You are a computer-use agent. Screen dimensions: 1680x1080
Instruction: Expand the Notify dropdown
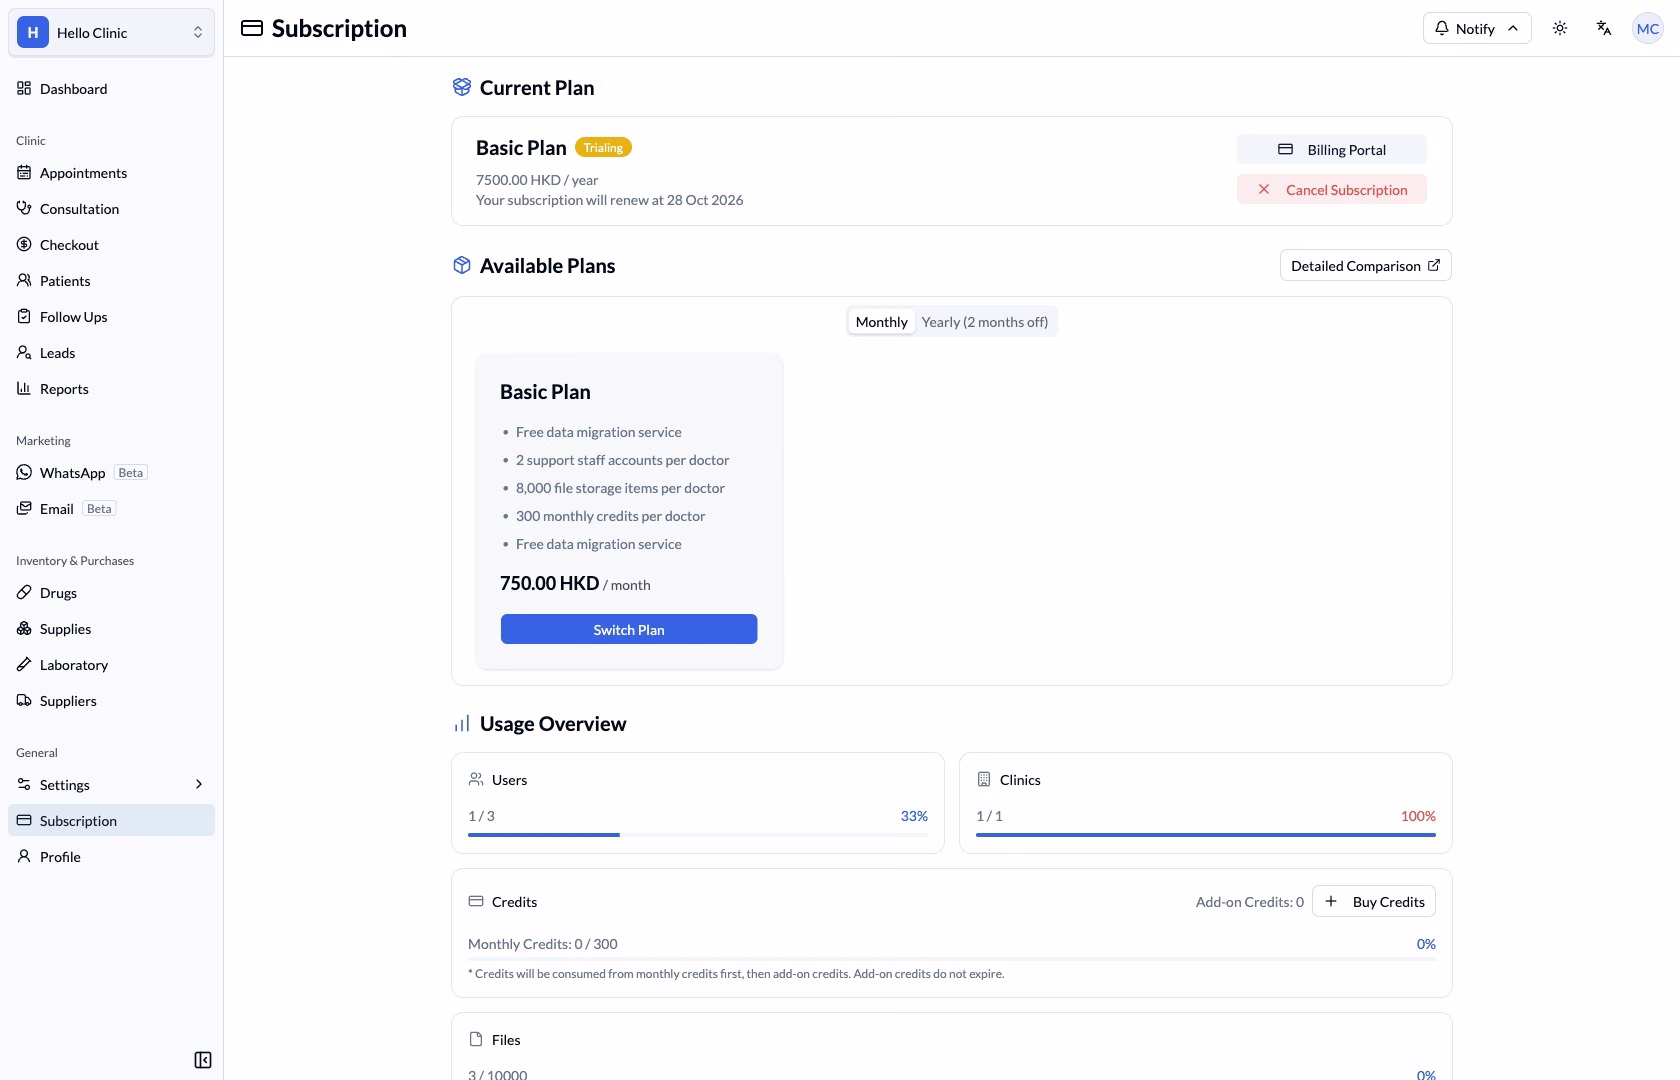click(x=1477, y=28)
